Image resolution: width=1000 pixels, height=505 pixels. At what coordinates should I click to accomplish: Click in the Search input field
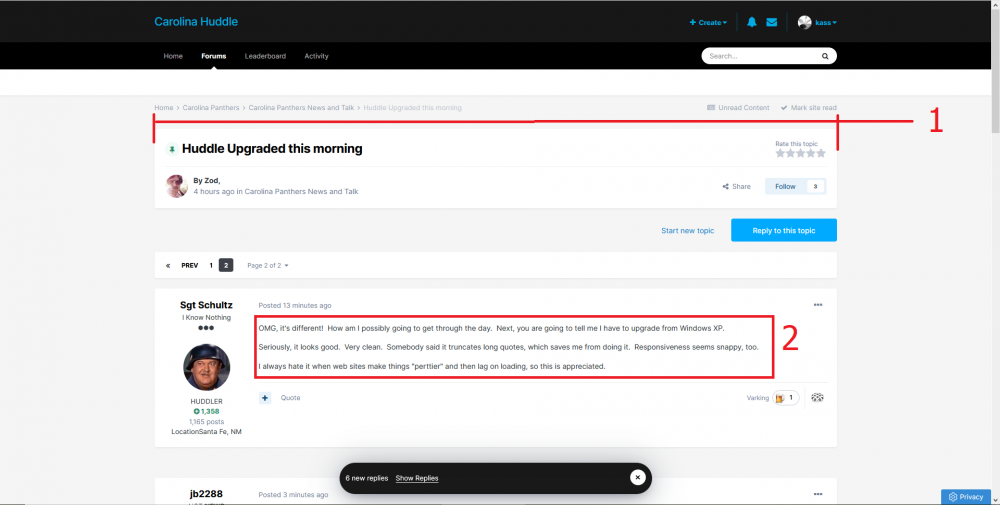coord(762,56)
